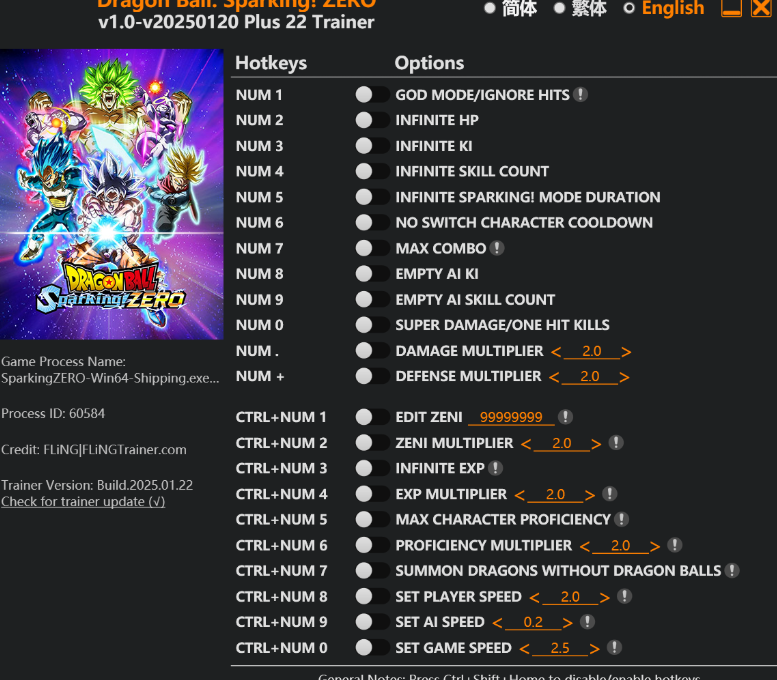Click the Dragon Ball Sparking Zero cover art
Screen dimensions: 777x680
pos(111,194)
